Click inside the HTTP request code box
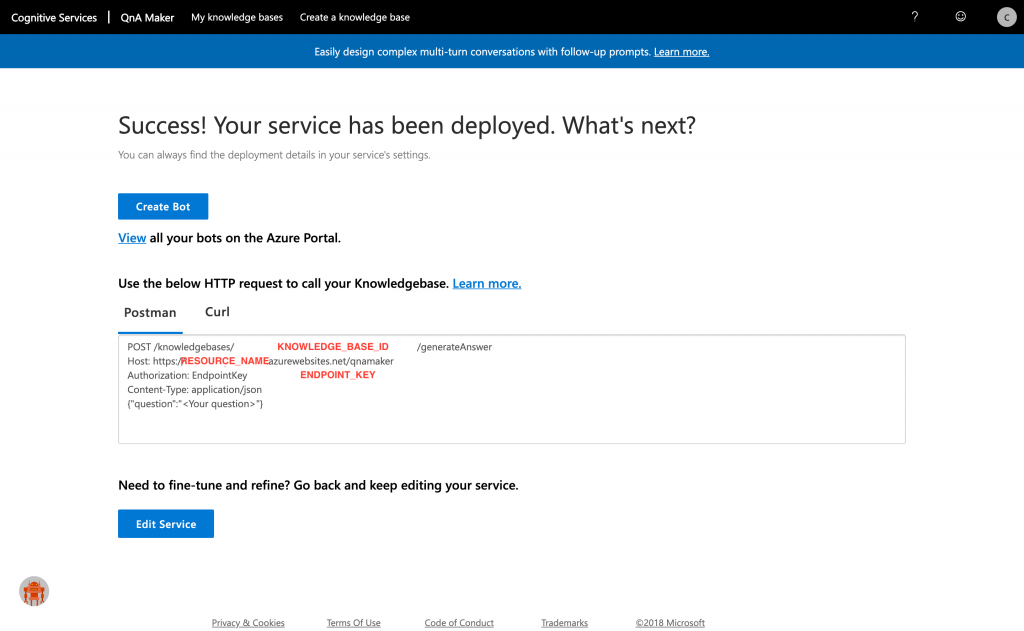Viewport: 1024px width, 631px height. point(511,389)
